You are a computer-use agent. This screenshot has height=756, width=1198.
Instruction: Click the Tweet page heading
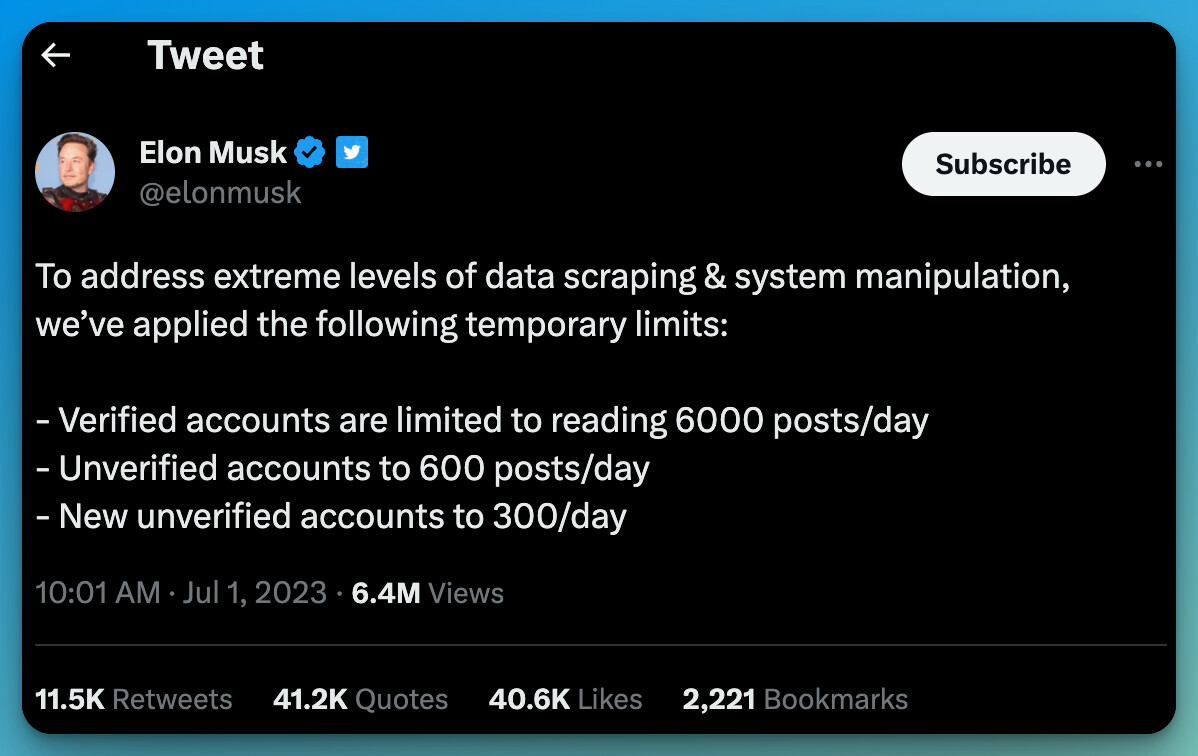[x=206, y=55]
